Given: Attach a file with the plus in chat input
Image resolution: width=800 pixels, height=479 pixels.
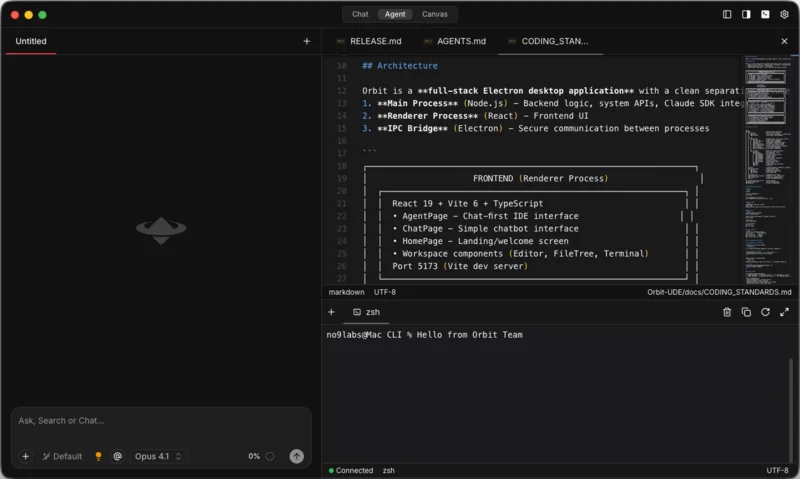Looking at the screenshot, I should 26,456.
